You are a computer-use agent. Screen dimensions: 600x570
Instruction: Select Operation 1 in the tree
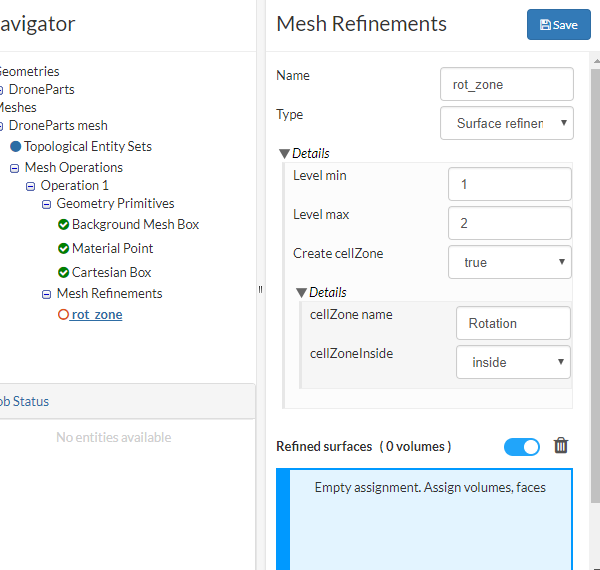[74, 185]
